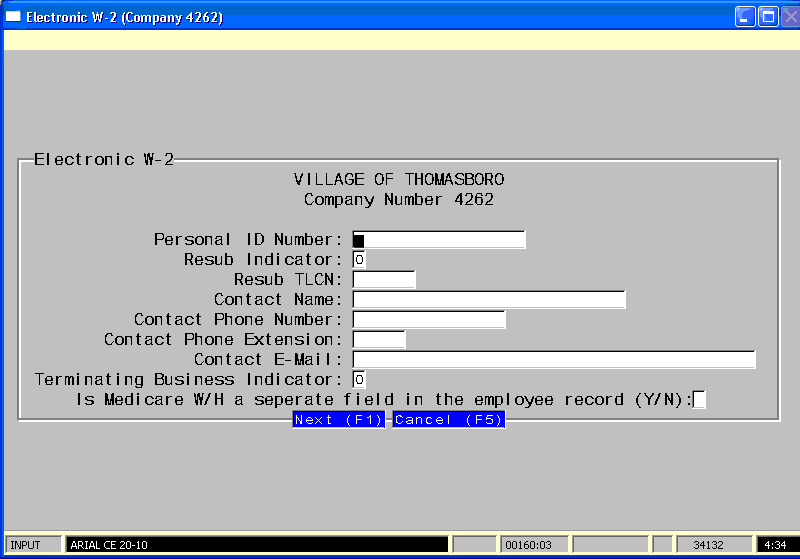Minimize the Electronic W-2 window
This screenshot has height=559, width=800.
click(746, 17)
